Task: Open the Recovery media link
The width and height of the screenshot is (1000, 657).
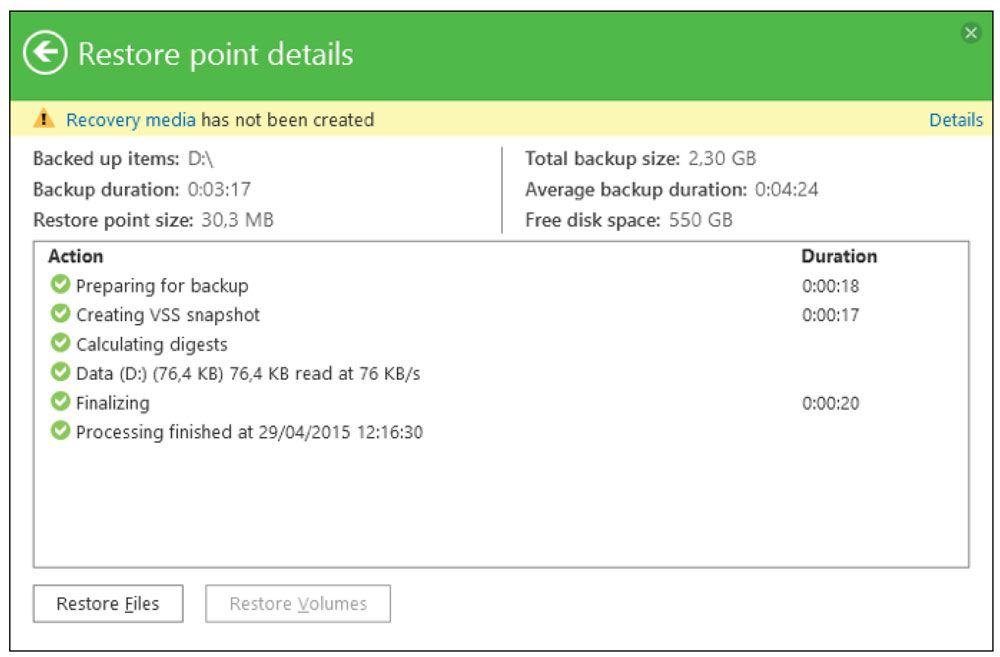Action: pyautogui.click(x=131, y=120)
